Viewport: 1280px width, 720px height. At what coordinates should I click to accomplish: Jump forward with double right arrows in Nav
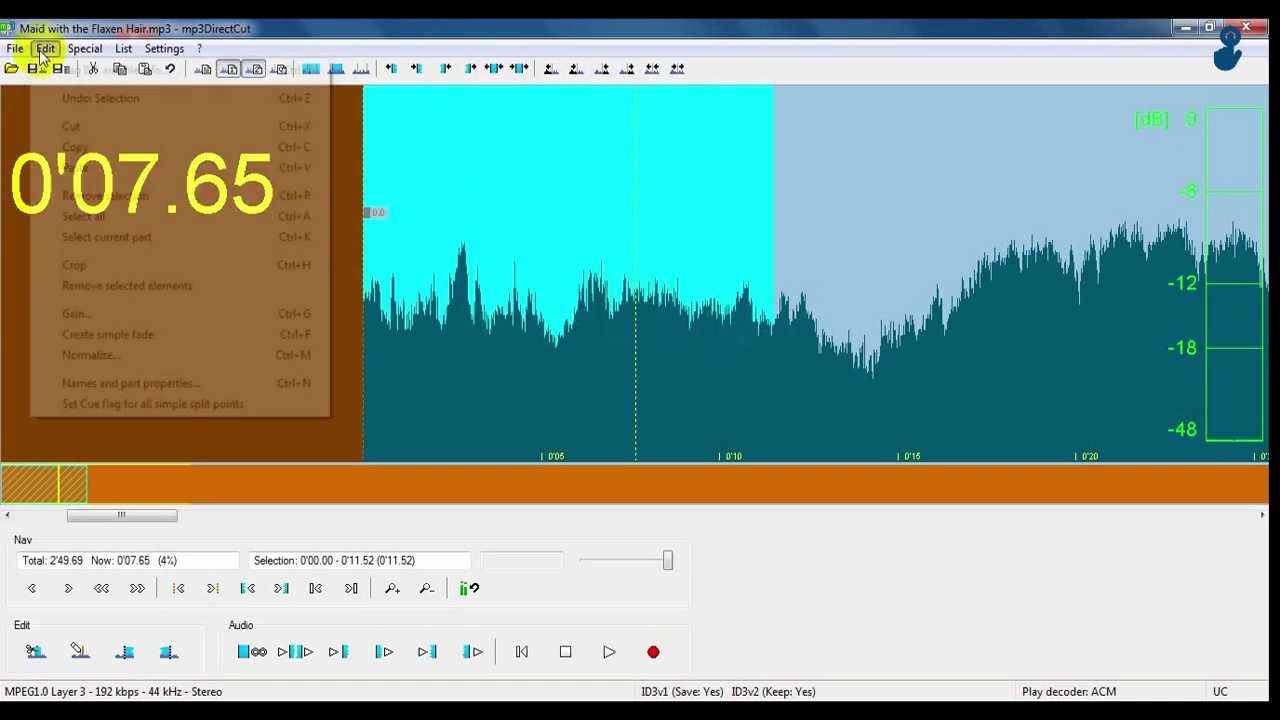(x=137, y=589)
